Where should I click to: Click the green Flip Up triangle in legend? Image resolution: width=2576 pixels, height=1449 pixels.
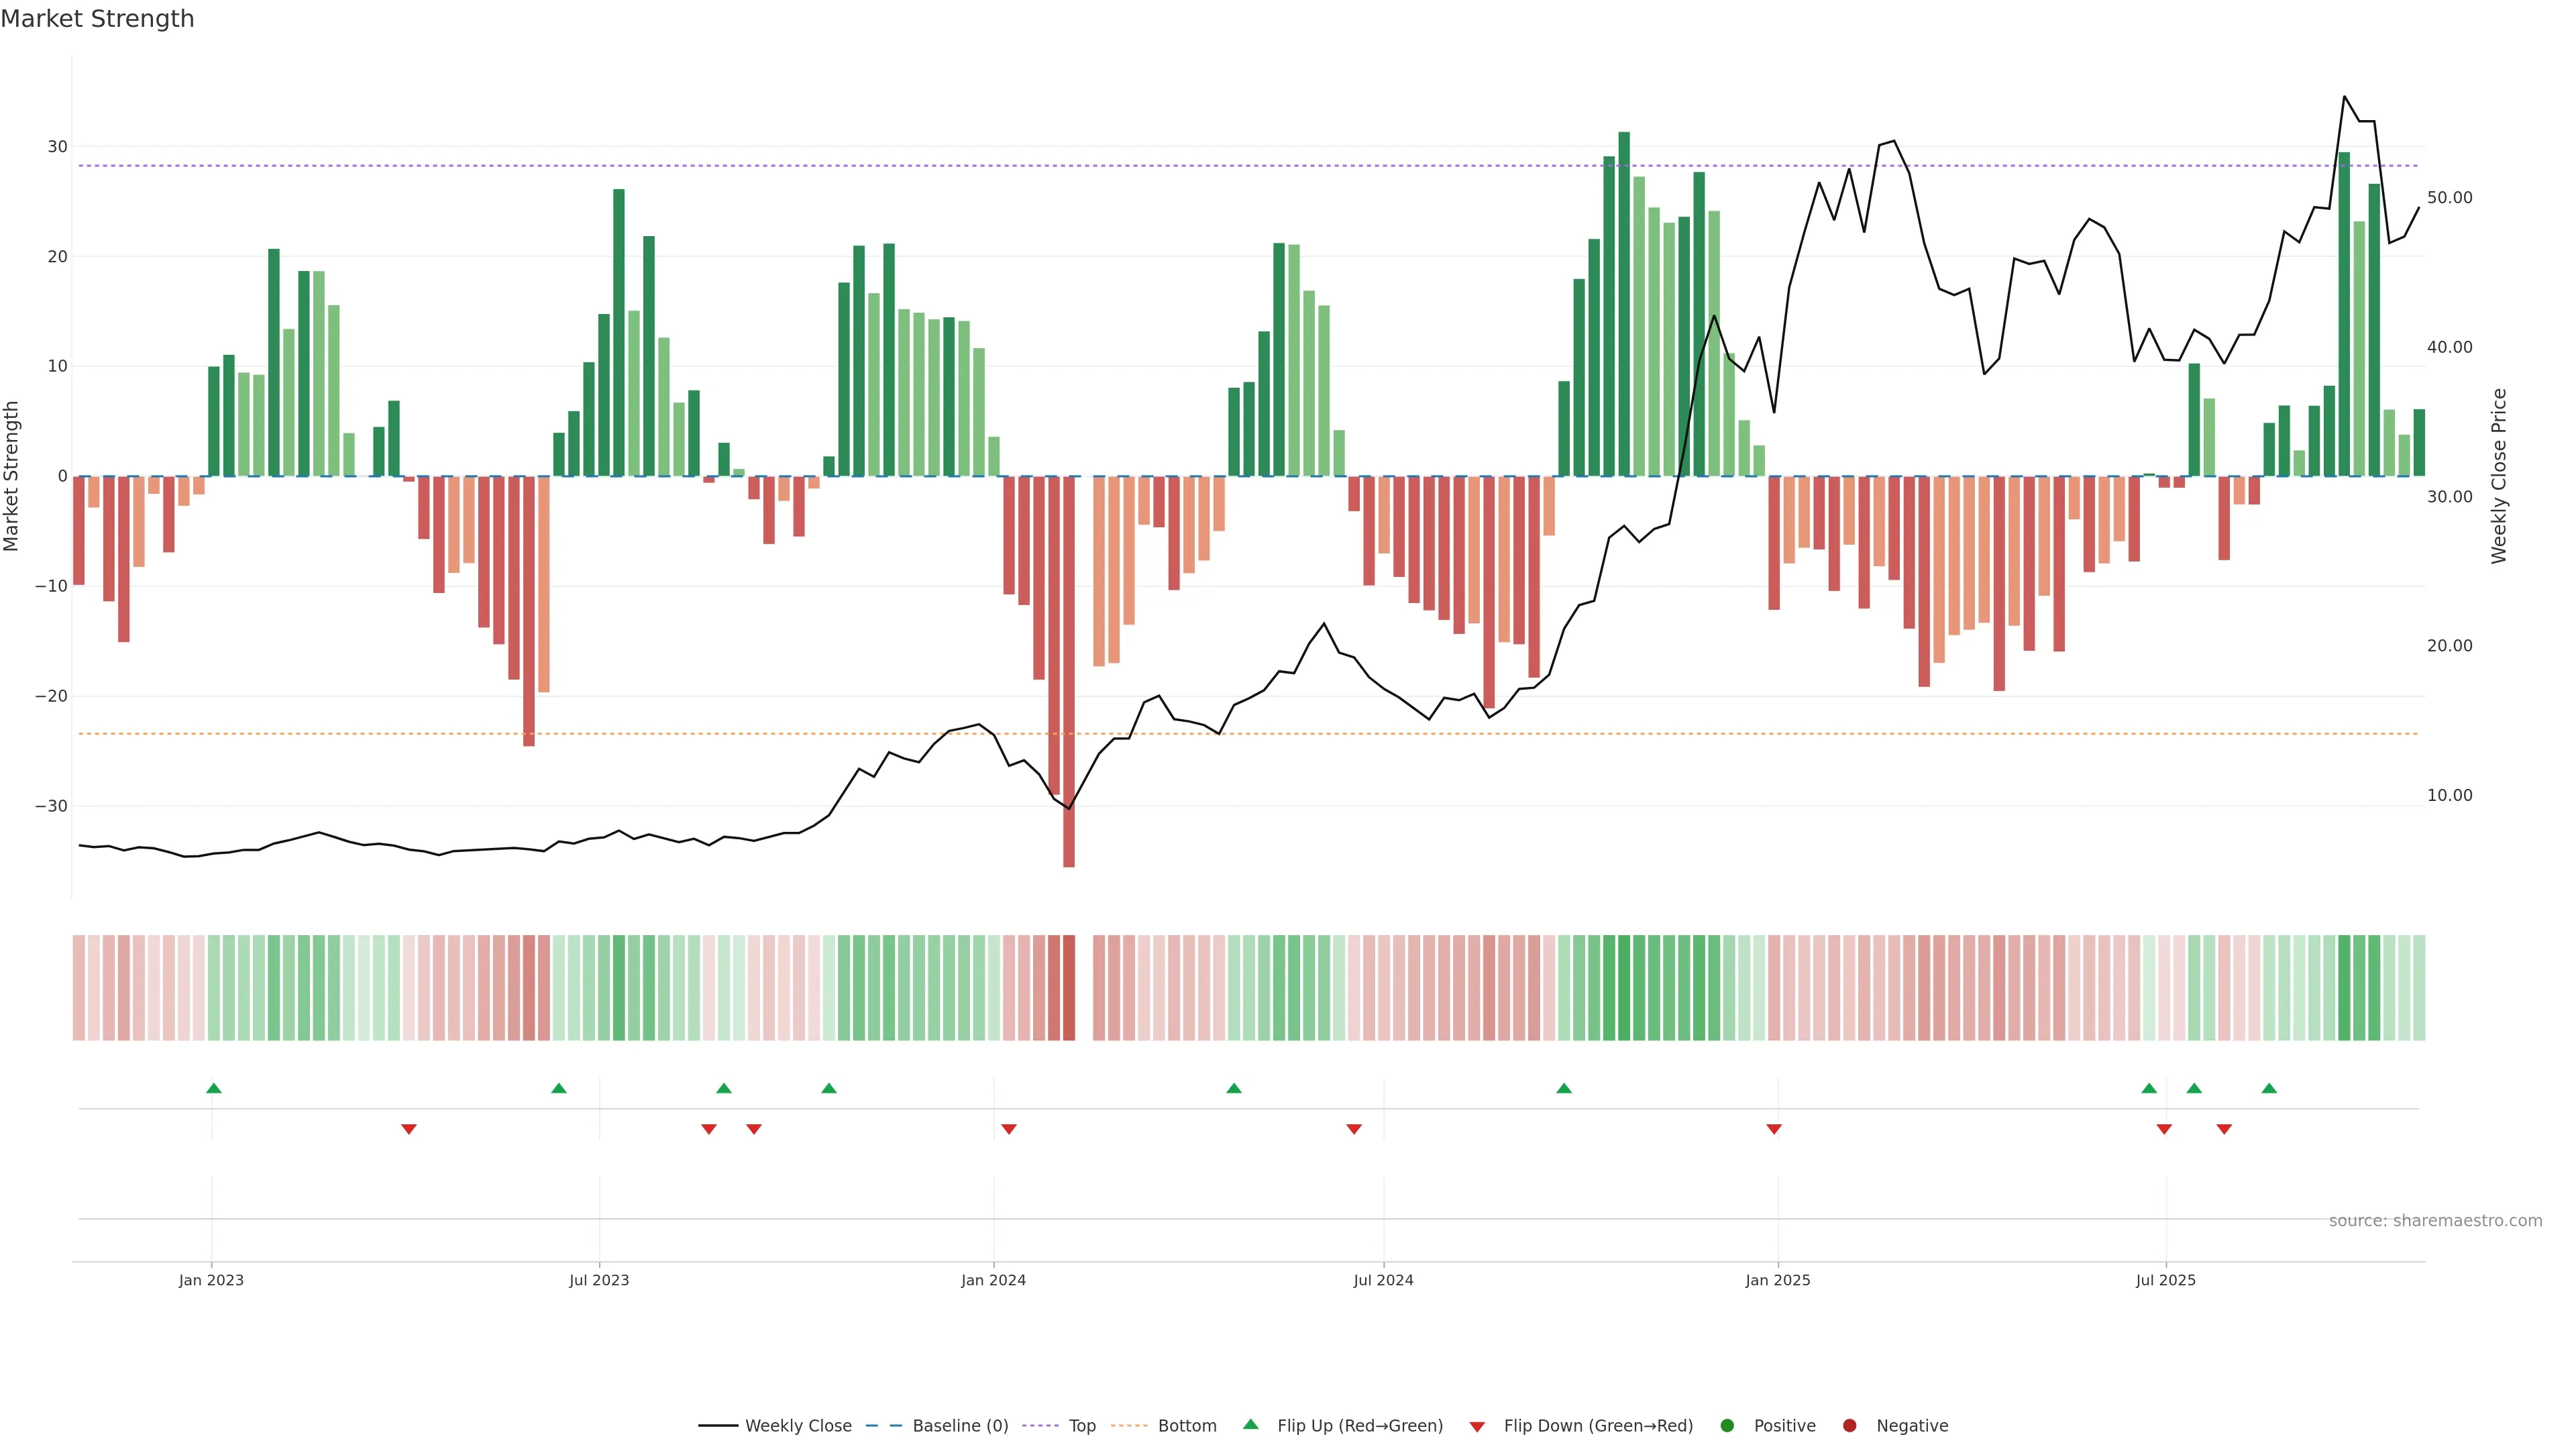pyautogui.click(x=1250, y=1424)
